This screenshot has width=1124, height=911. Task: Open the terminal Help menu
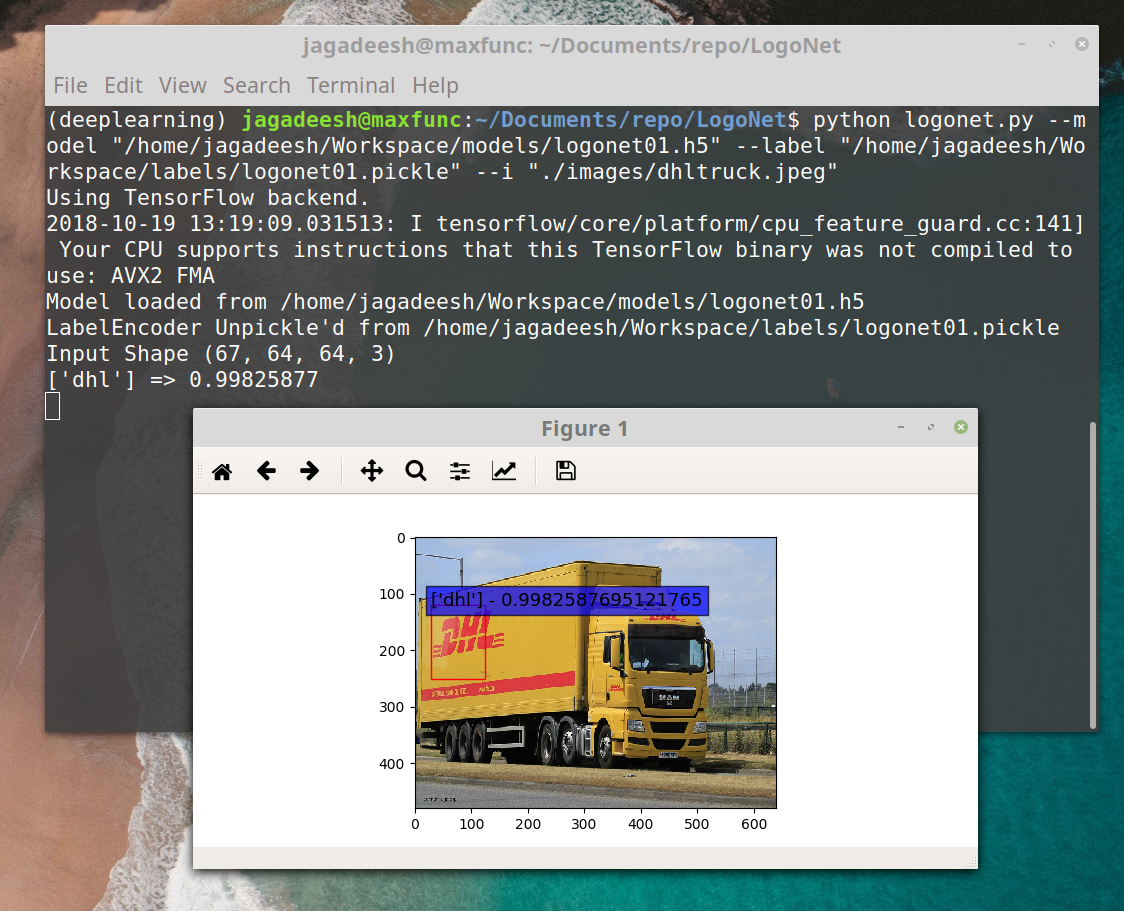click(435, 85)
